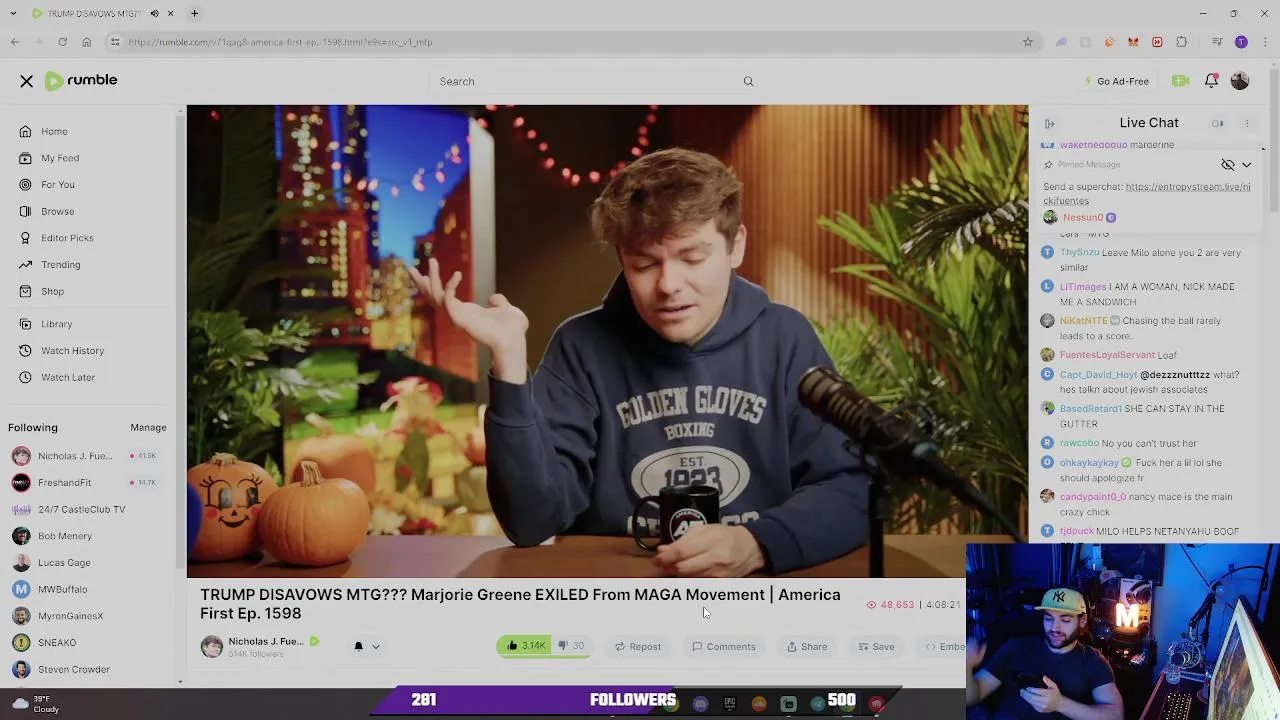The image size is (1280, 720).
Task: Open the notifications bell in header
Action: [x=1211, y=81]
